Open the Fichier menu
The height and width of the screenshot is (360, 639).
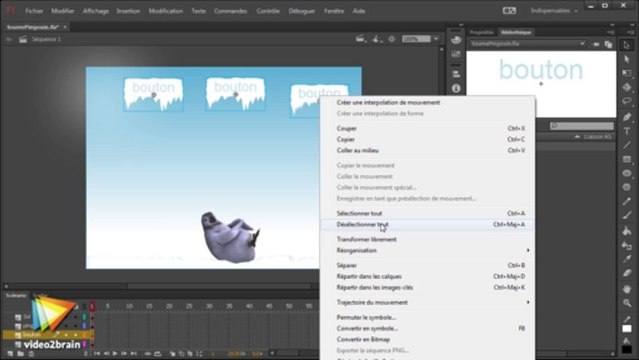(34, 11)
